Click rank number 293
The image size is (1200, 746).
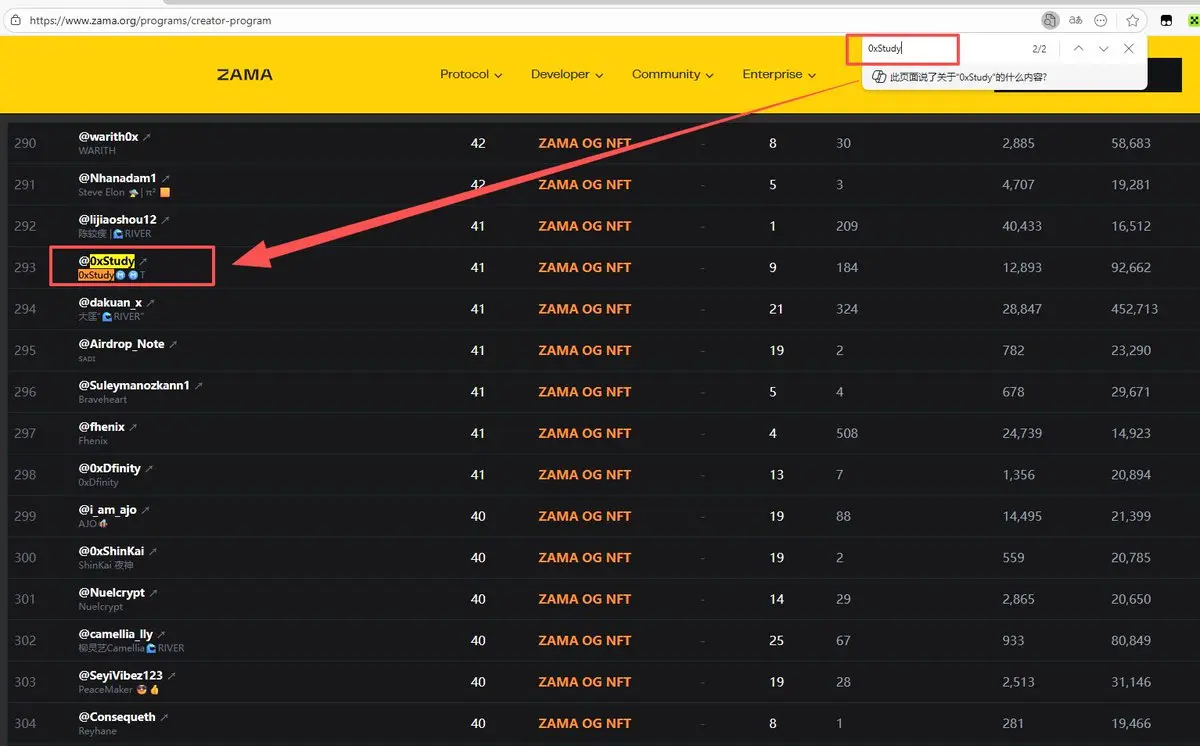pyautogui.click(x=25, y=267)
